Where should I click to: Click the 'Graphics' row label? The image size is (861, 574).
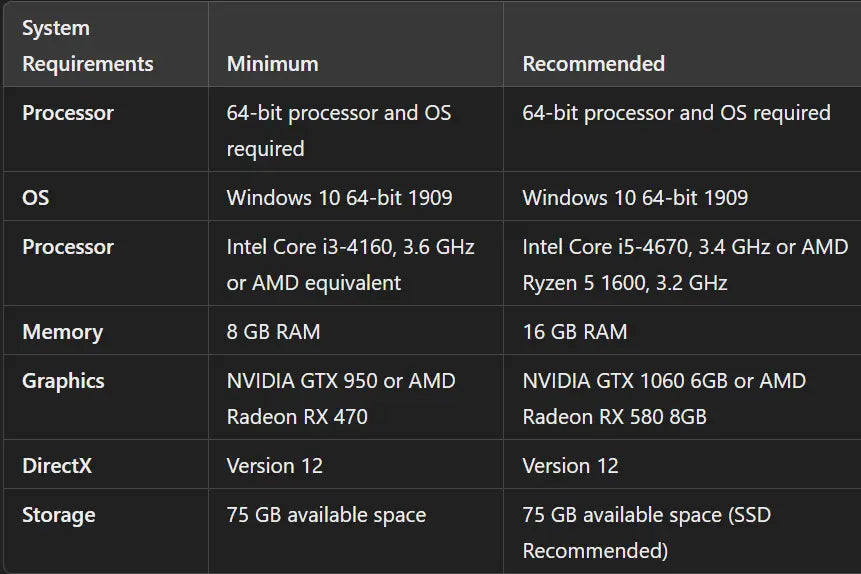pyautogui.click(x=63, y=381)
